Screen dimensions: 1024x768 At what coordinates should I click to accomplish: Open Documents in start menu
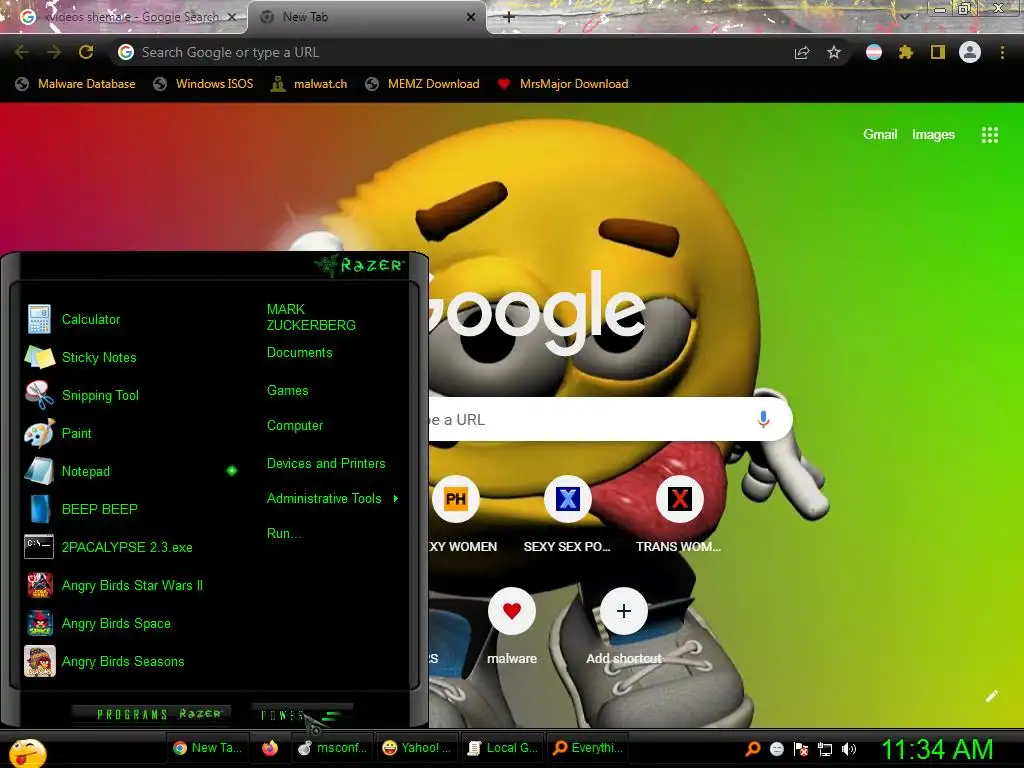pyautogui.click(x=299, y=353)
